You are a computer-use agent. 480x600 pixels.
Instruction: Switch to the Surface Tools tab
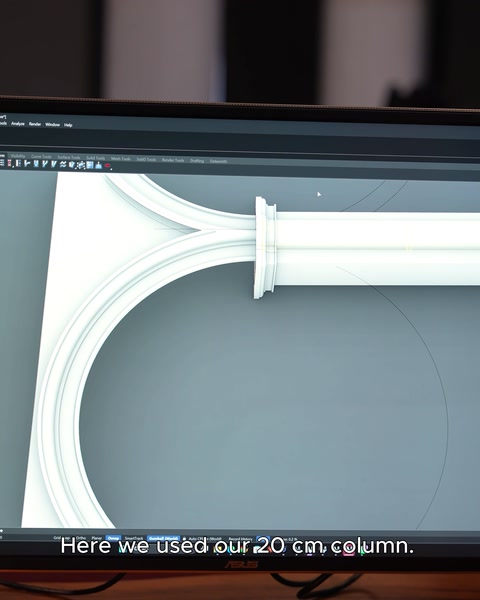[69, 157]
